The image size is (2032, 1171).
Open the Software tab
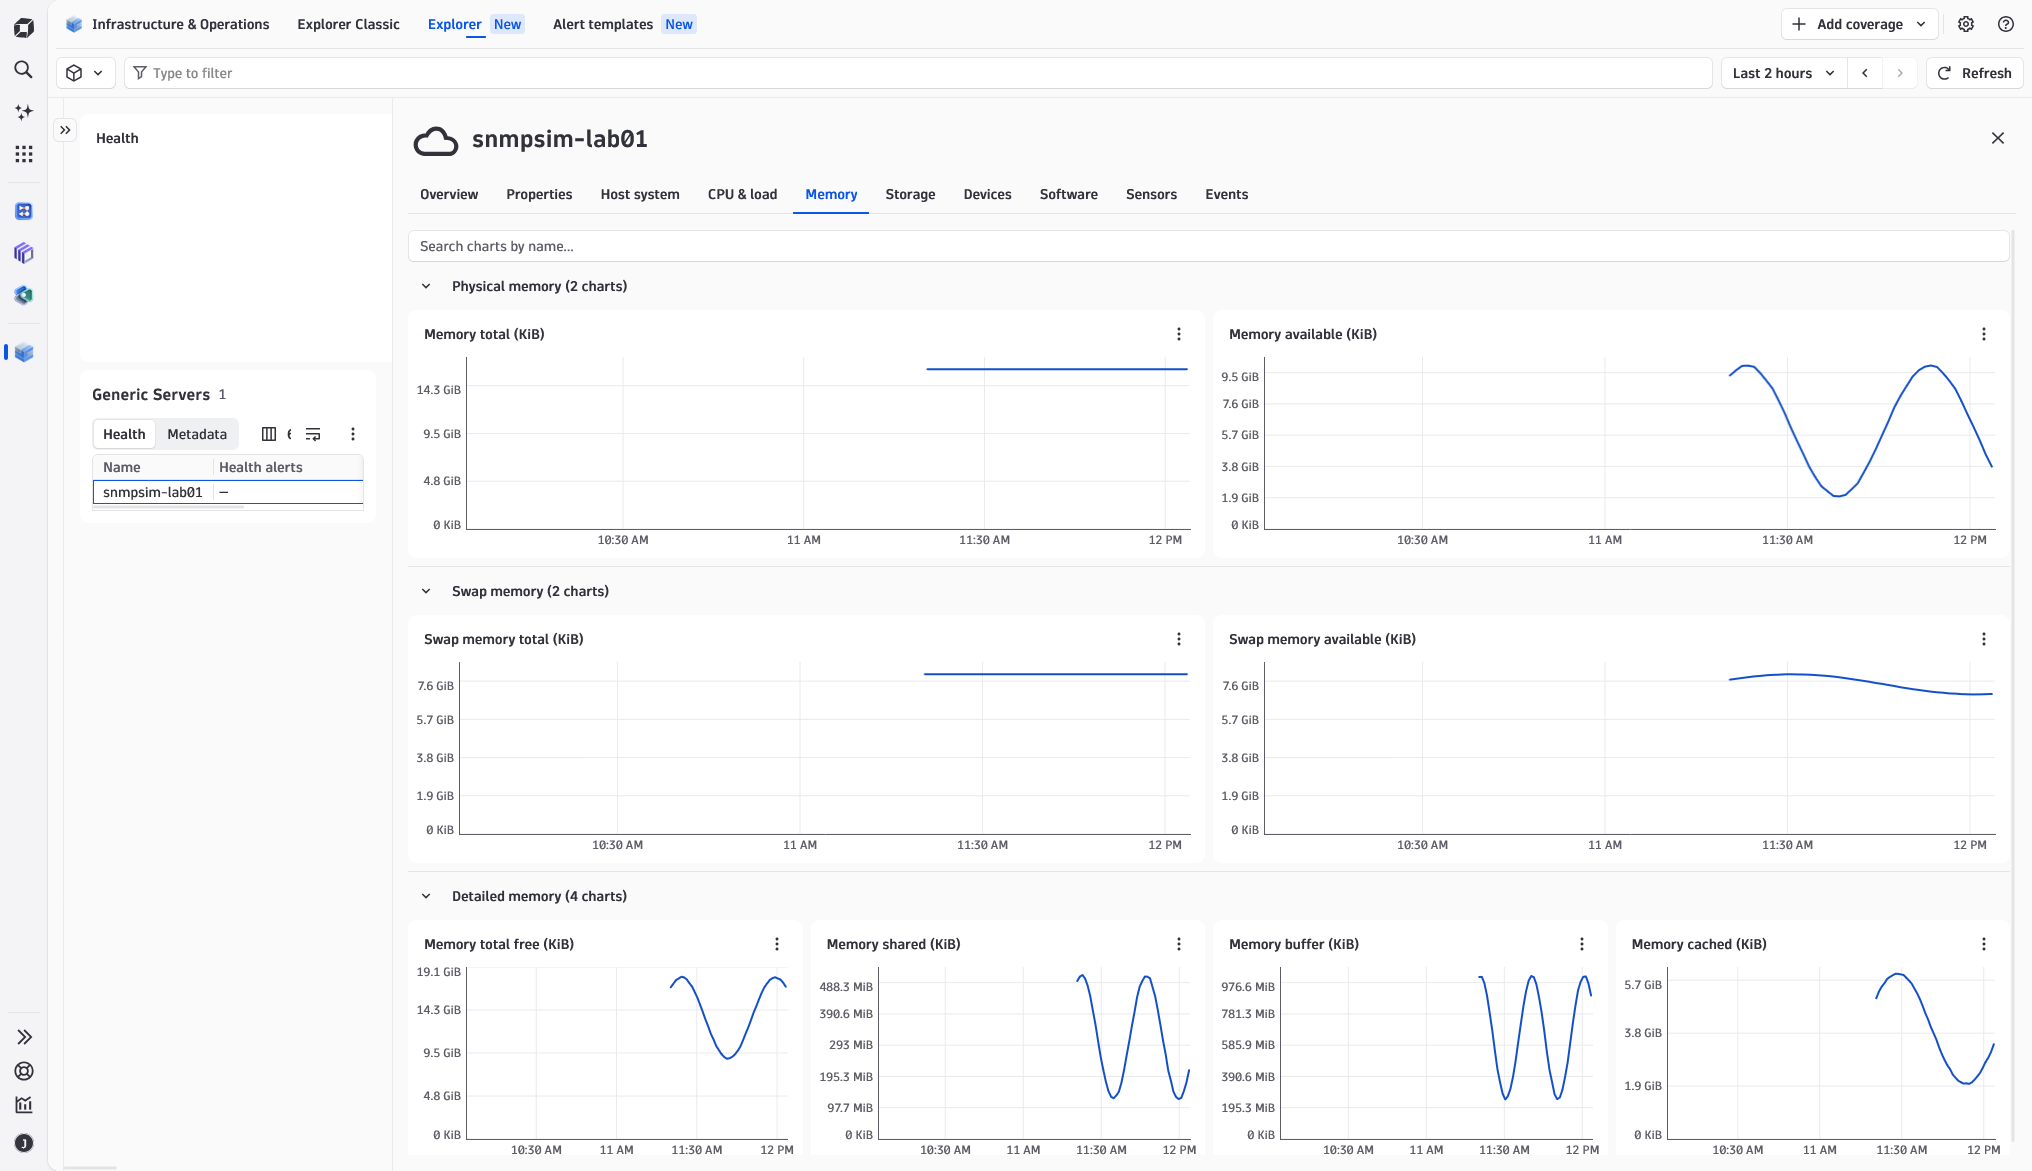(1068, 194)
